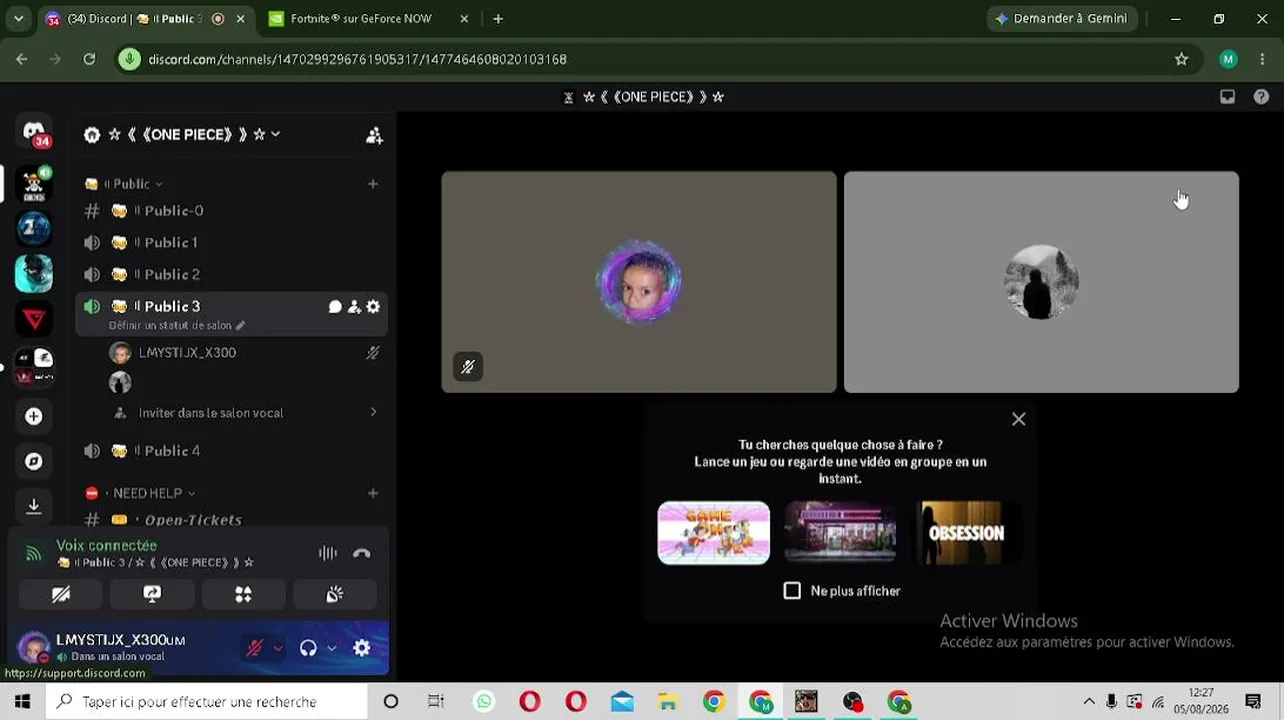Open the Discord inbox icon

point(1228,97)
